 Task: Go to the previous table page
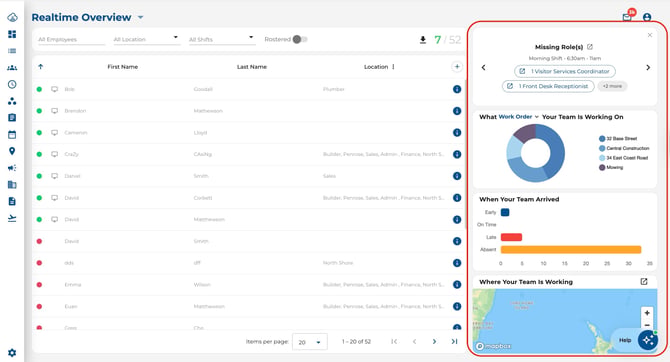coord(414,341)
